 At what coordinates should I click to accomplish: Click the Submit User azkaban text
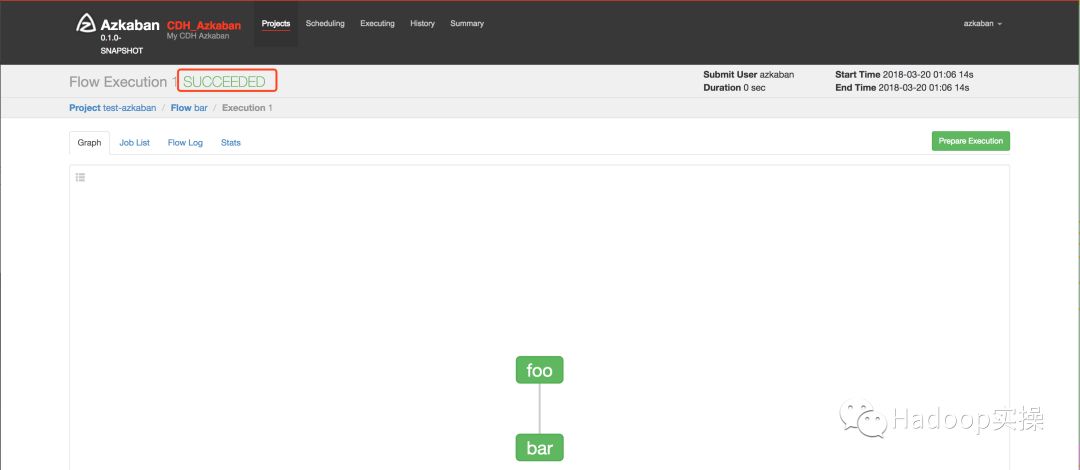749,74
